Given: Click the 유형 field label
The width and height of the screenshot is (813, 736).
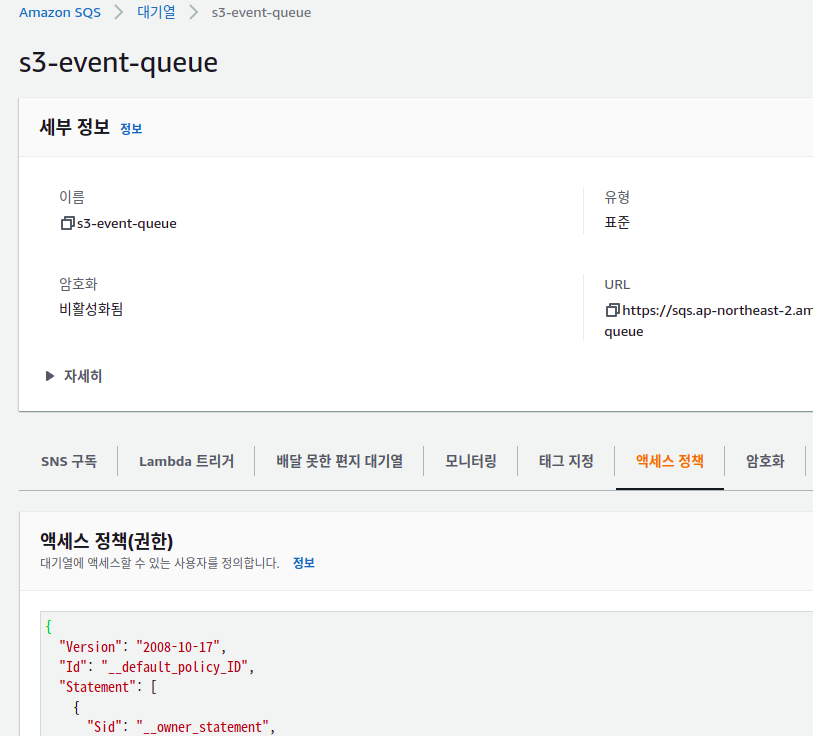Looking at the screenshot, I should (617, 197).
